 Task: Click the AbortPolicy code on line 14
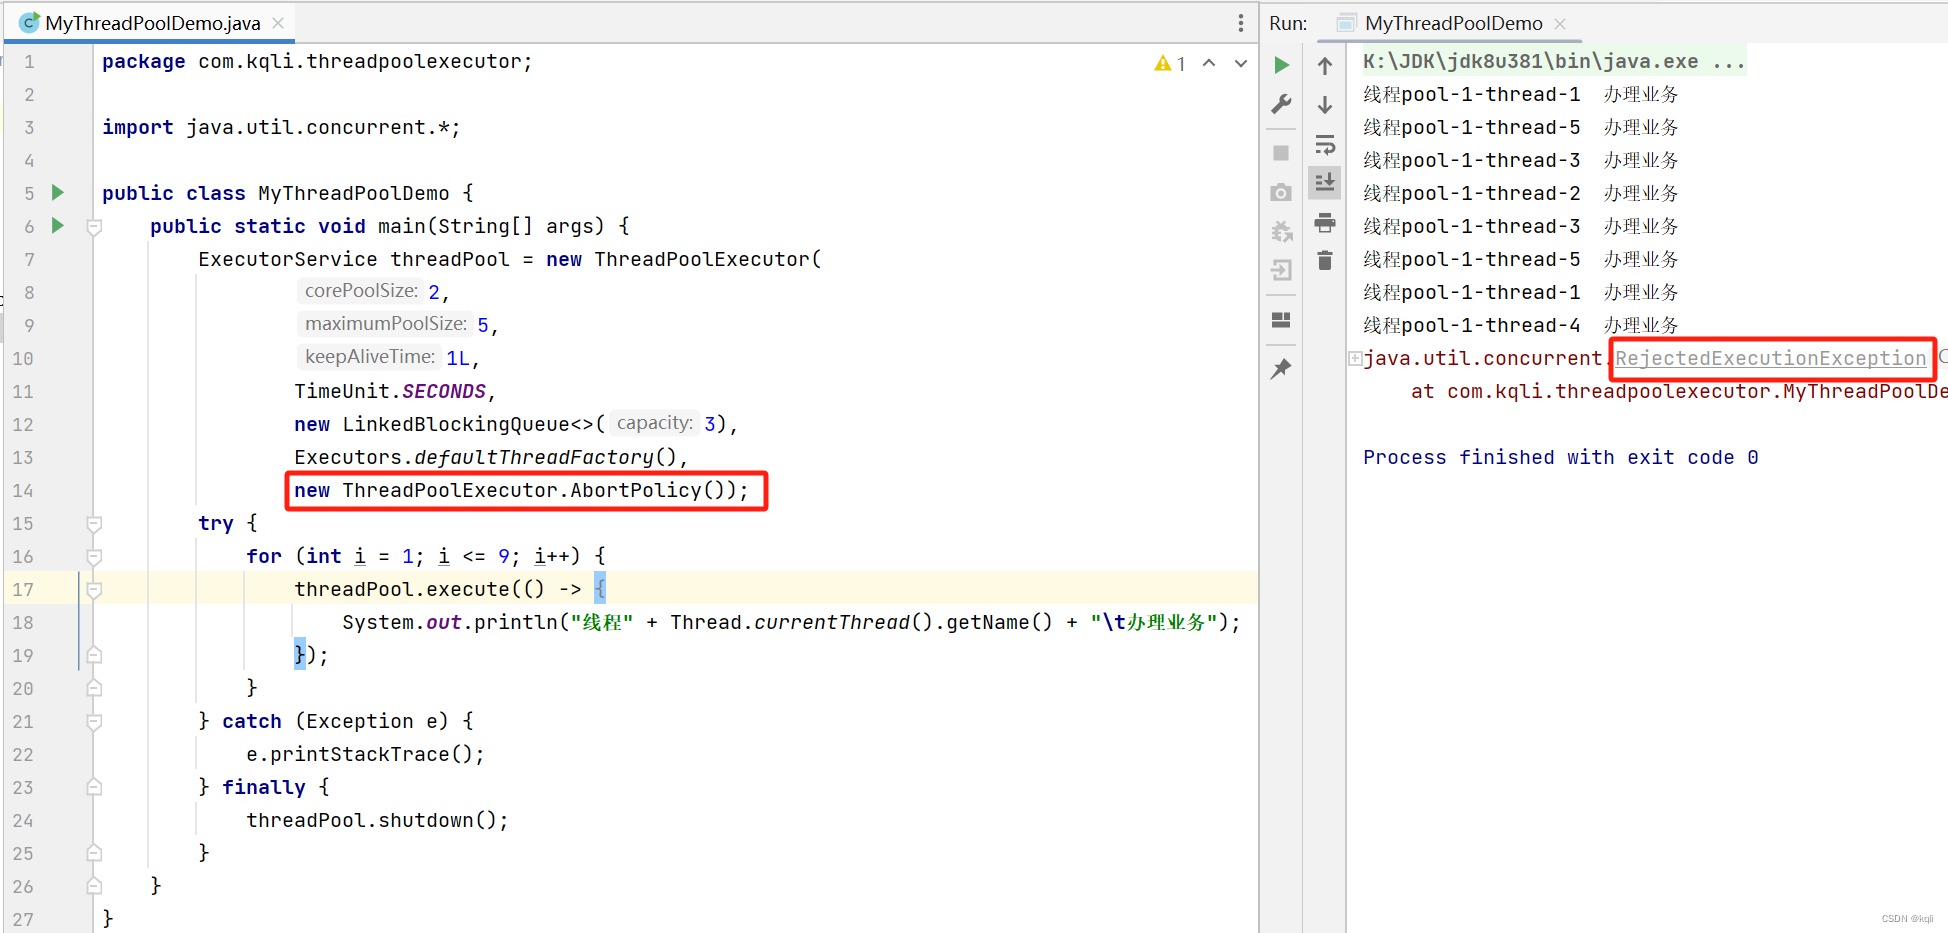pos(521,490)
